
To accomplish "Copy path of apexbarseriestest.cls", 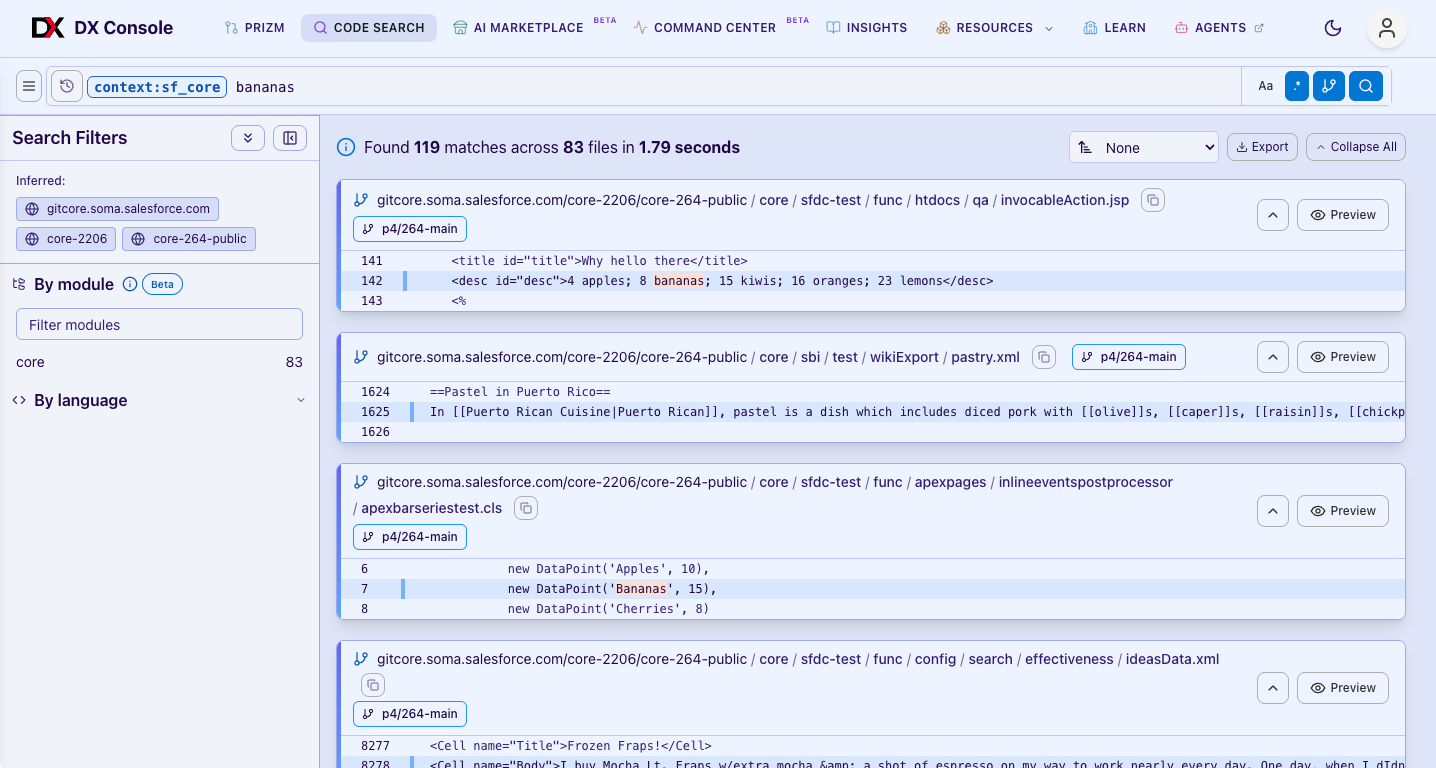I will click(x=526, y=508).
